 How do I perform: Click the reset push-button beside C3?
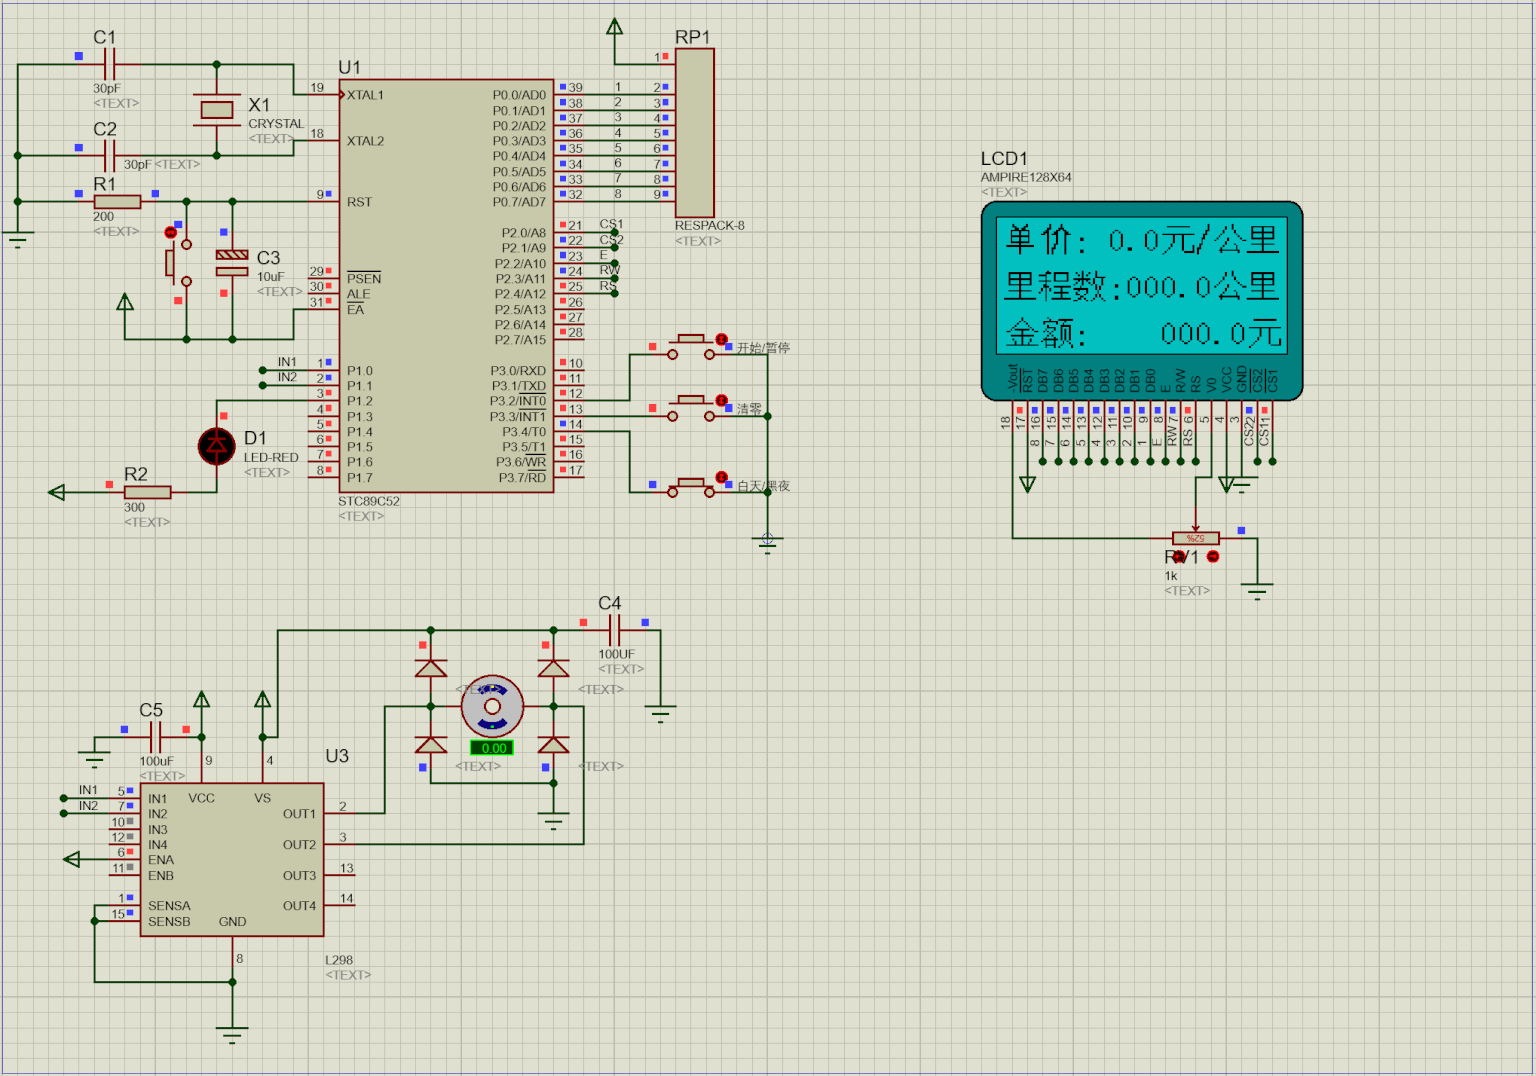(179, 263)
